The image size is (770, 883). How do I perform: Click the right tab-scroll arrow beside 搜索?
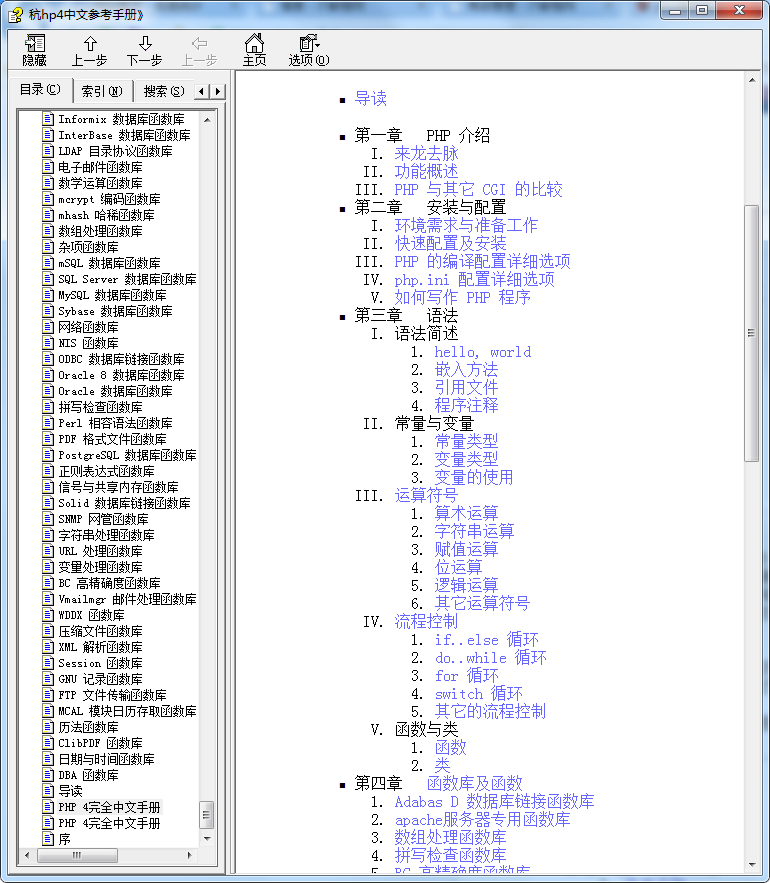[x=217, y=91]
